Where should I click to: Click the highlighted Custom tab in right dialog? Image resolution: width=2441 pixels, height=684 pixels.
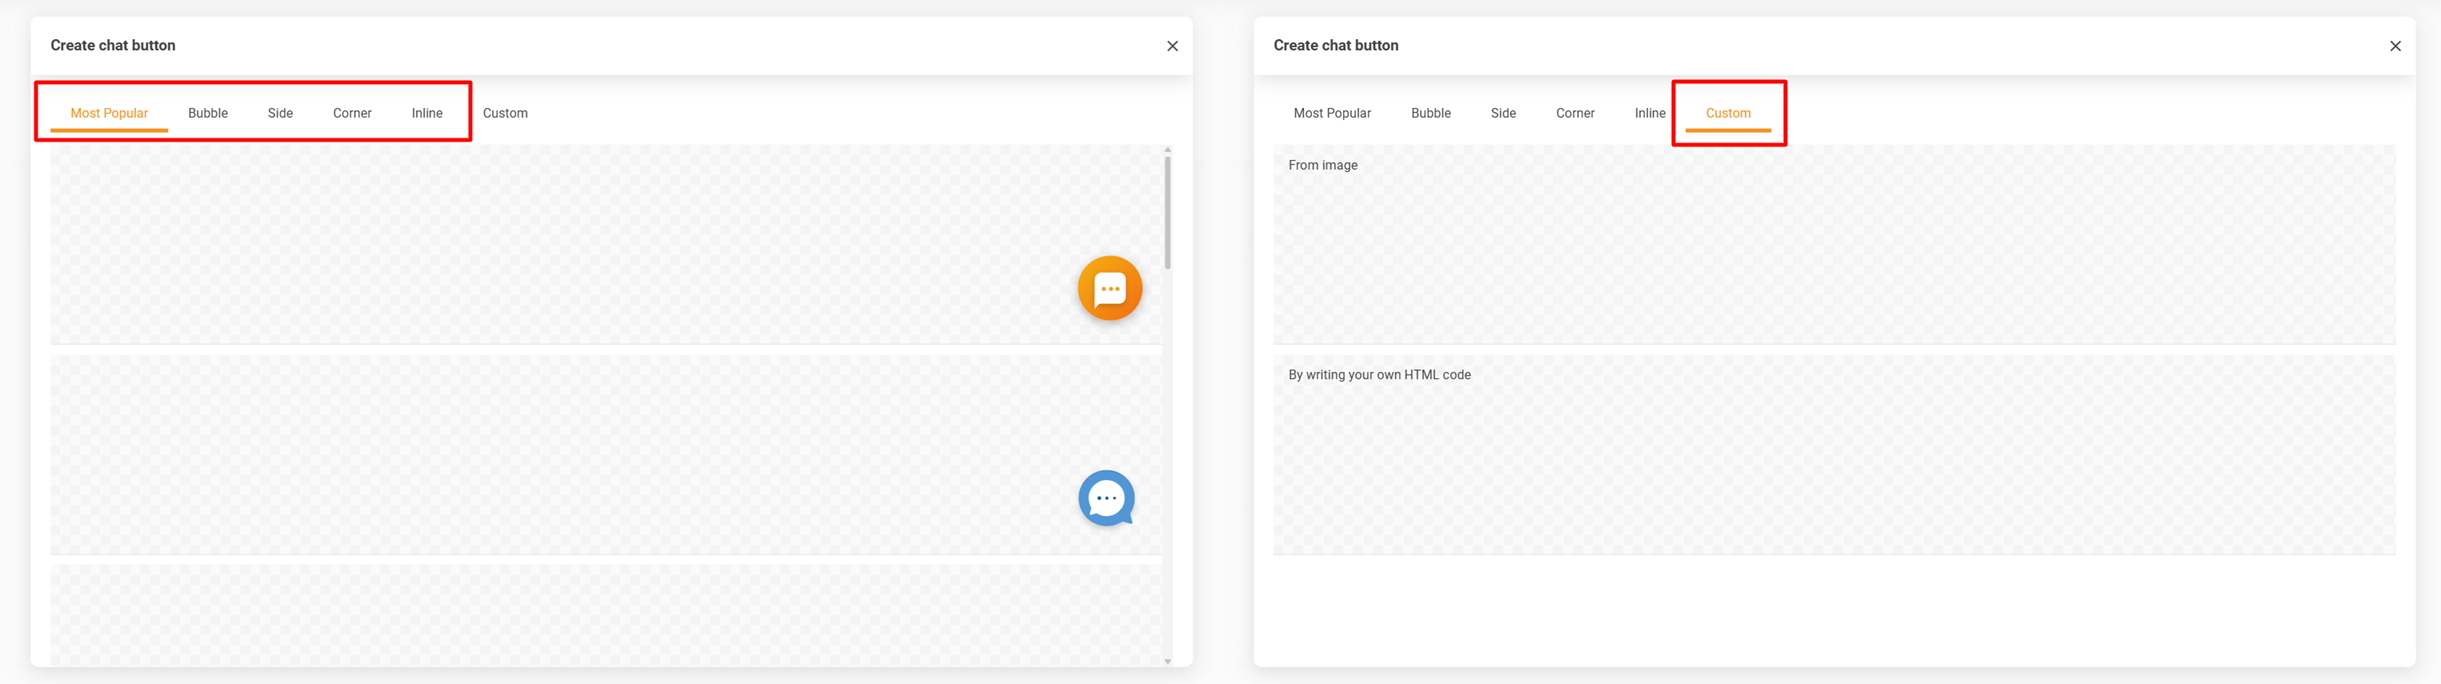(x=1728, y=113)
